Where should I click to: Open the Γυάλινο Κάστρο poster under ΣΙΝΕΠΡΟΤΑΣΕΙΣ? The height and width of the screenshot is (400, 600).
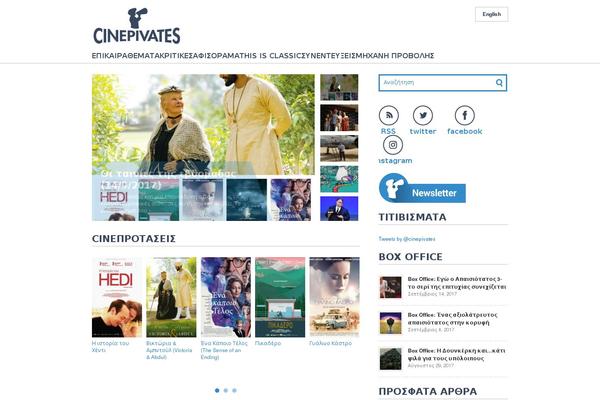pos(334,297)
